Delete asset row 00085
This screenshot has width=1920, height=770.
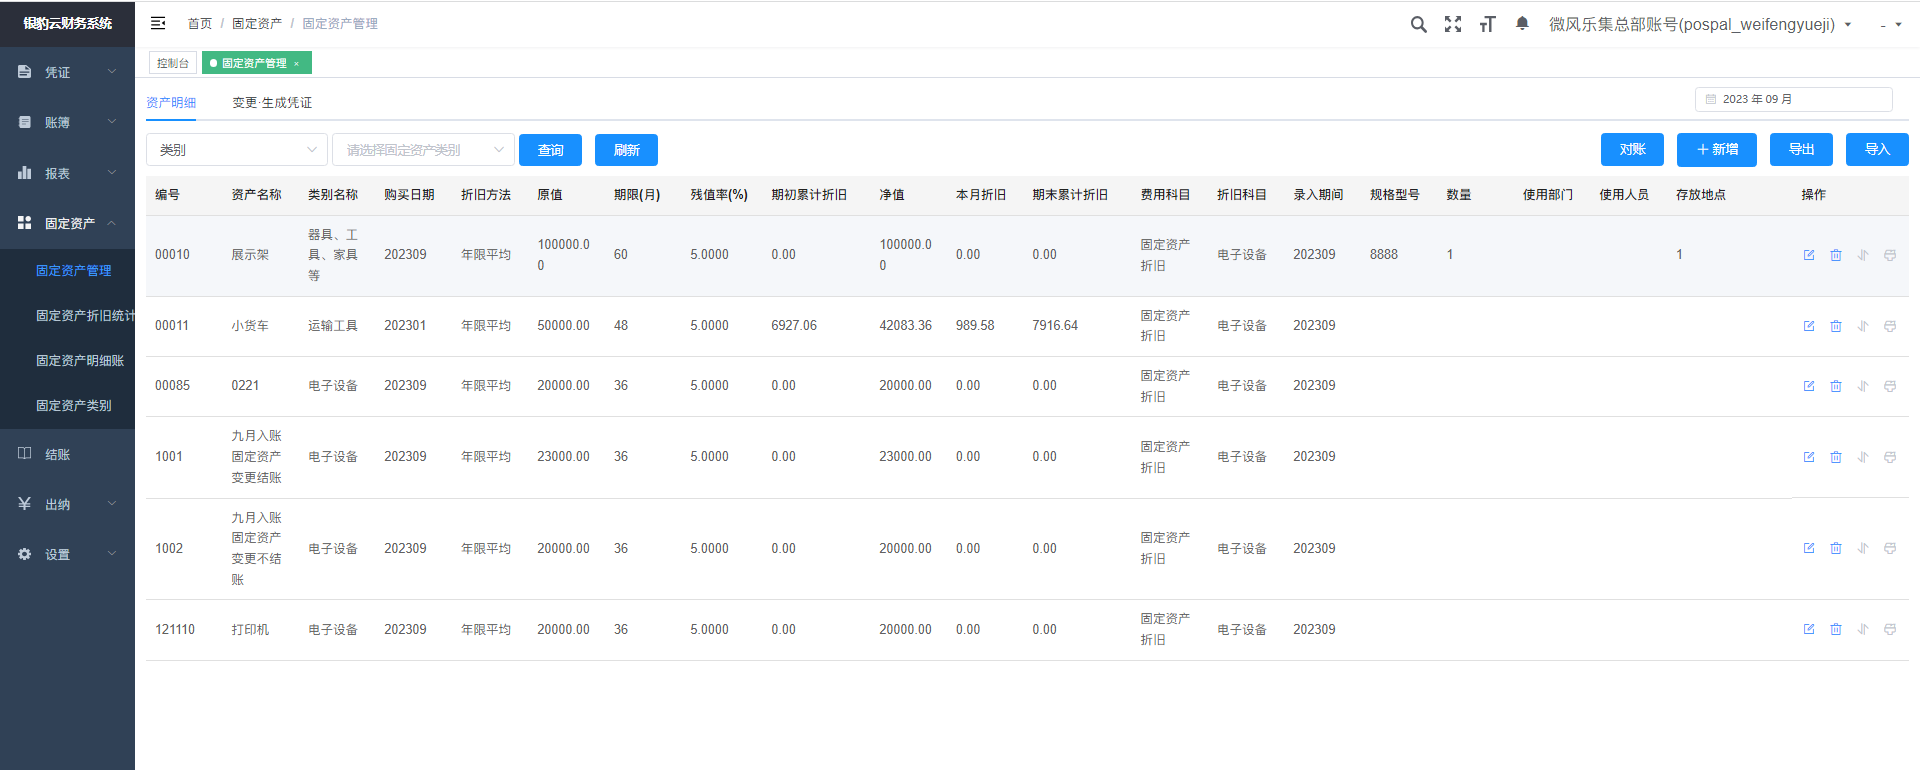(1836, 386)
